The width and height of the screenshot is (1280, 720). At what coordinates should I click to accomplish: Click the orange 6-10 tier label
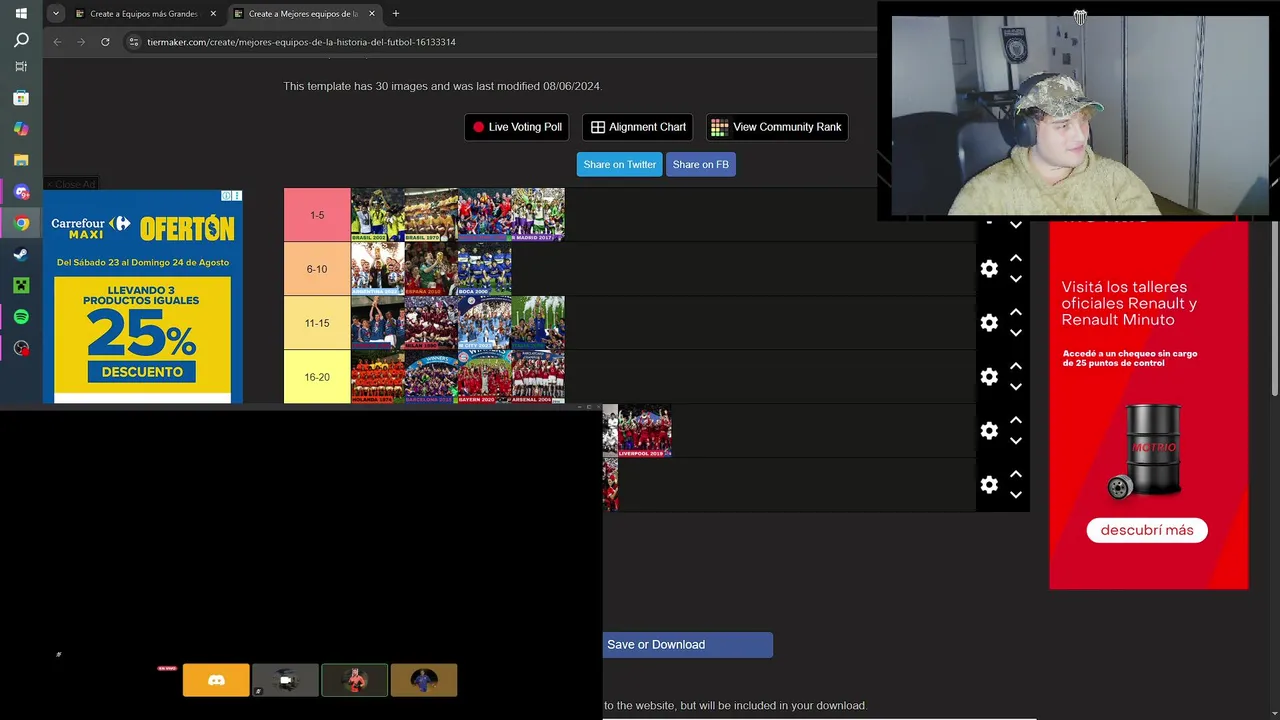tap(317, 269)
